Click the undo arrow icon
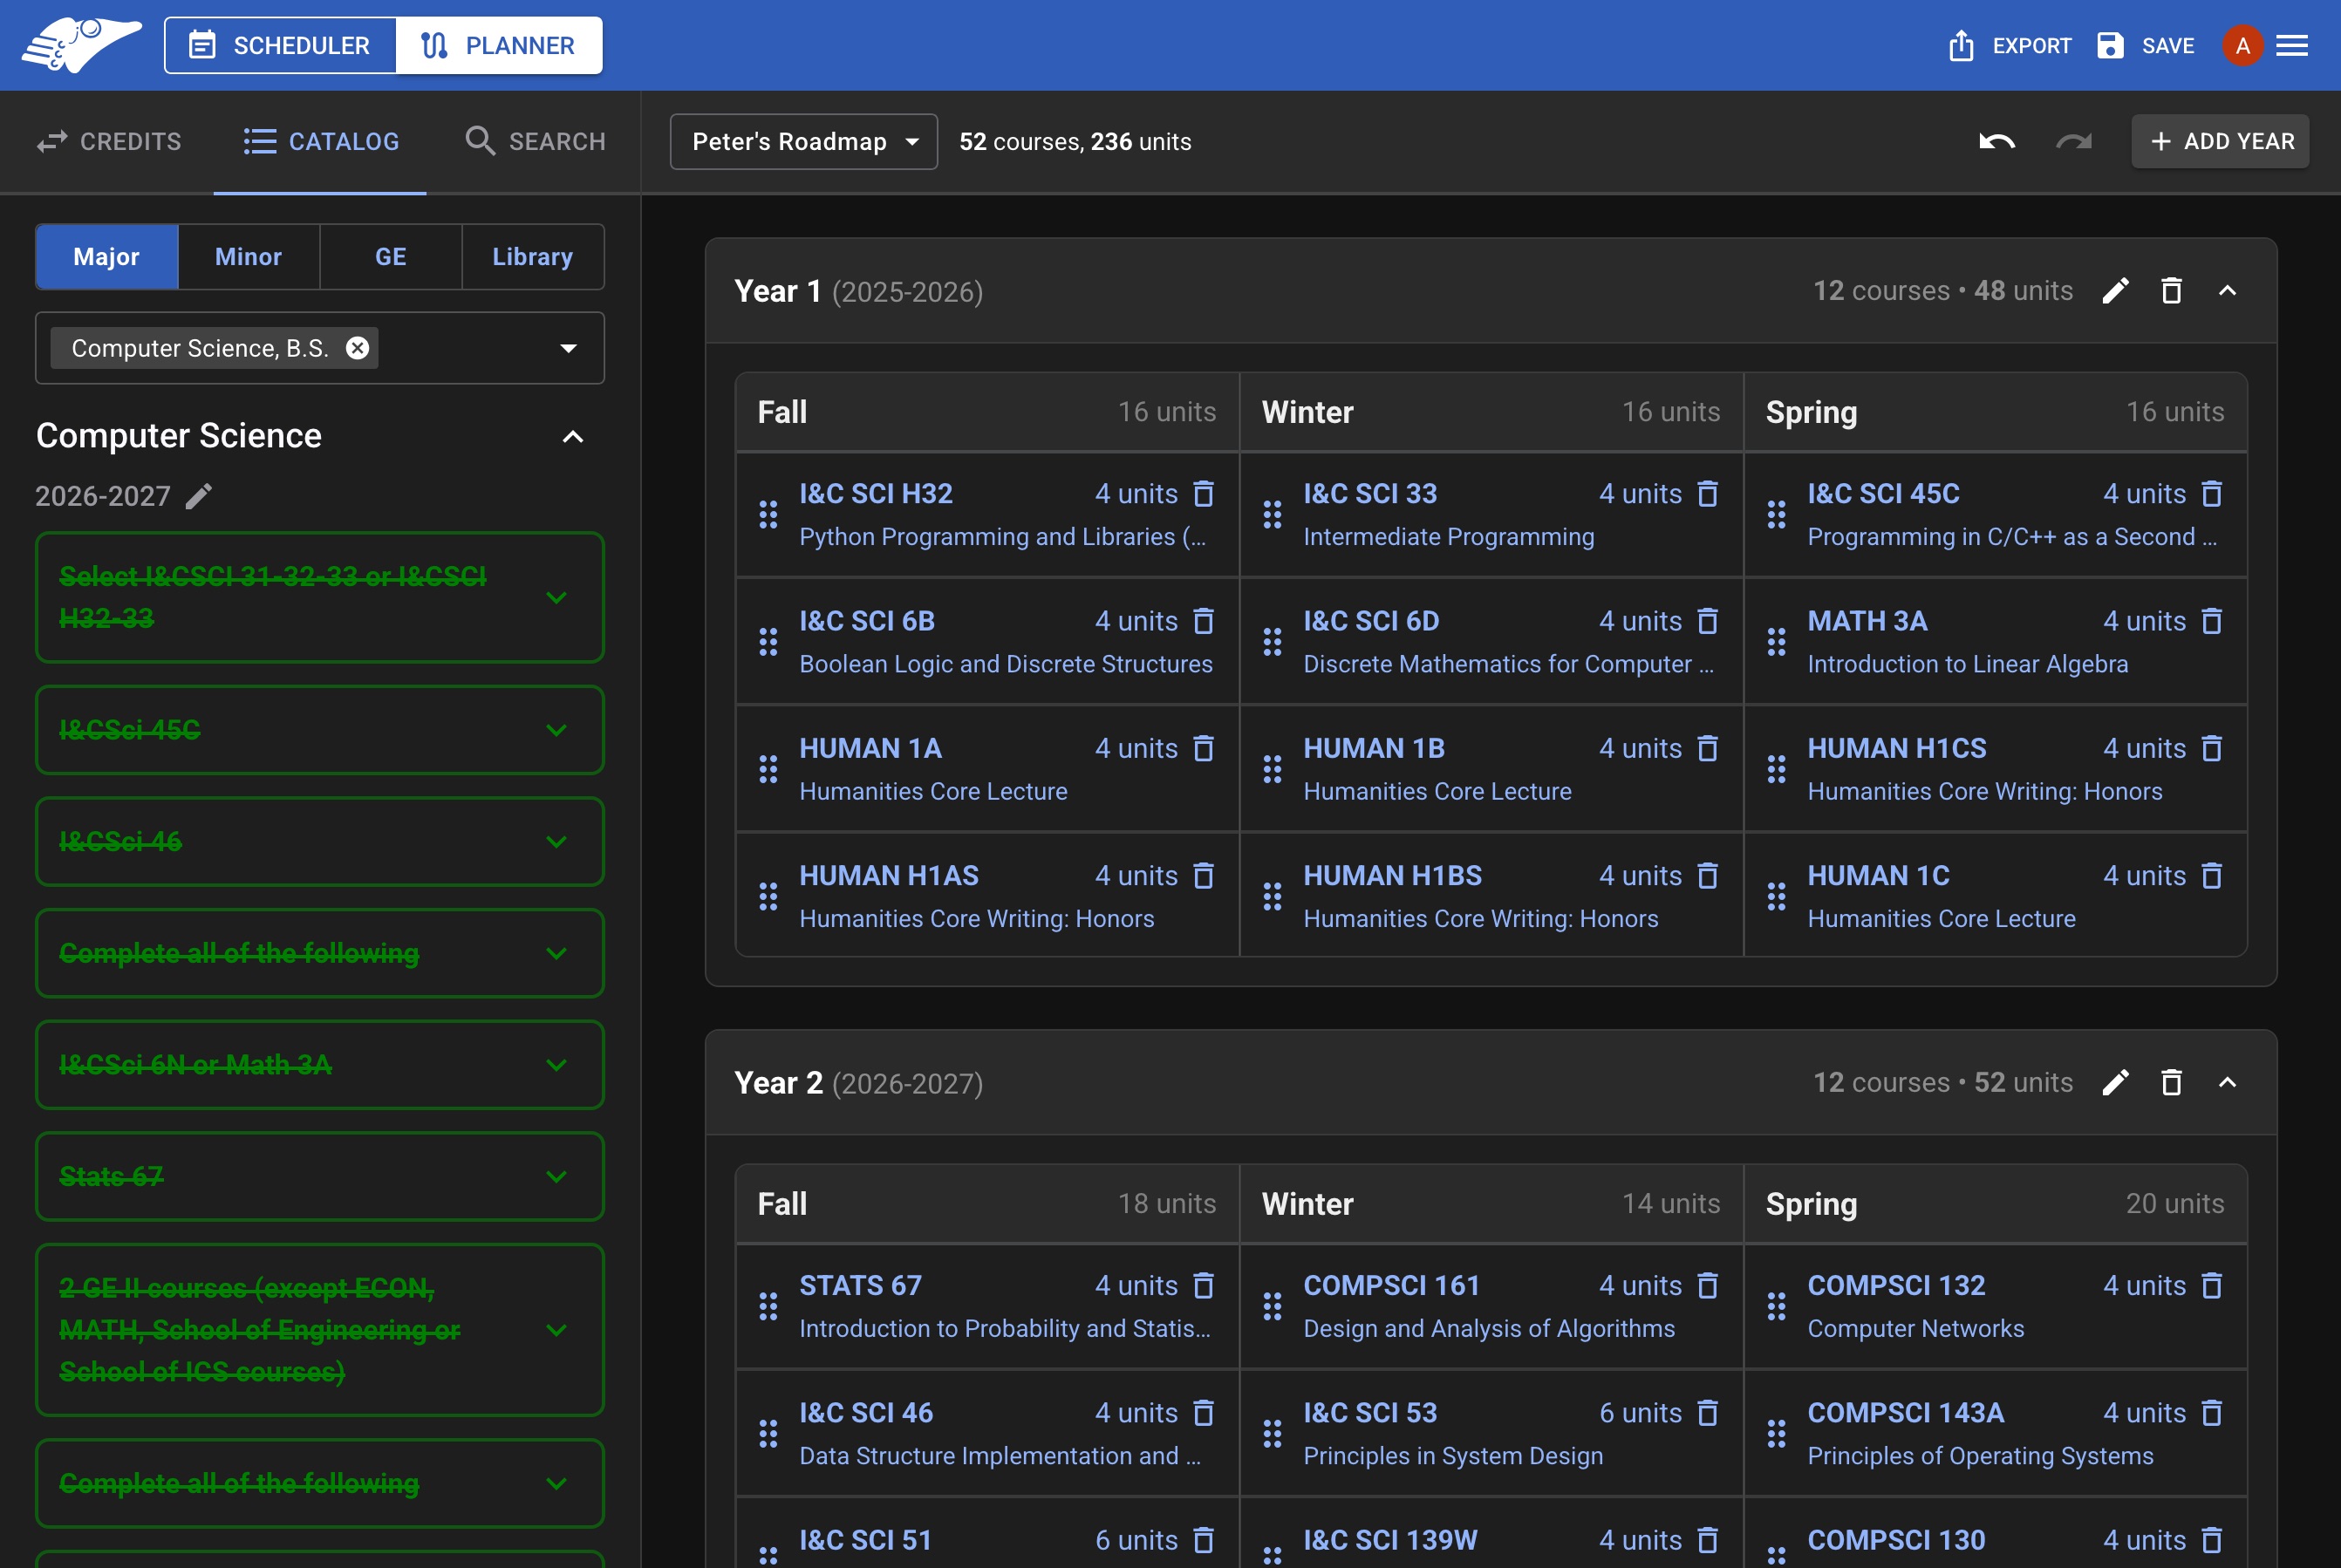The width and height of the screenshot is (2341, 1568). 1997,141
